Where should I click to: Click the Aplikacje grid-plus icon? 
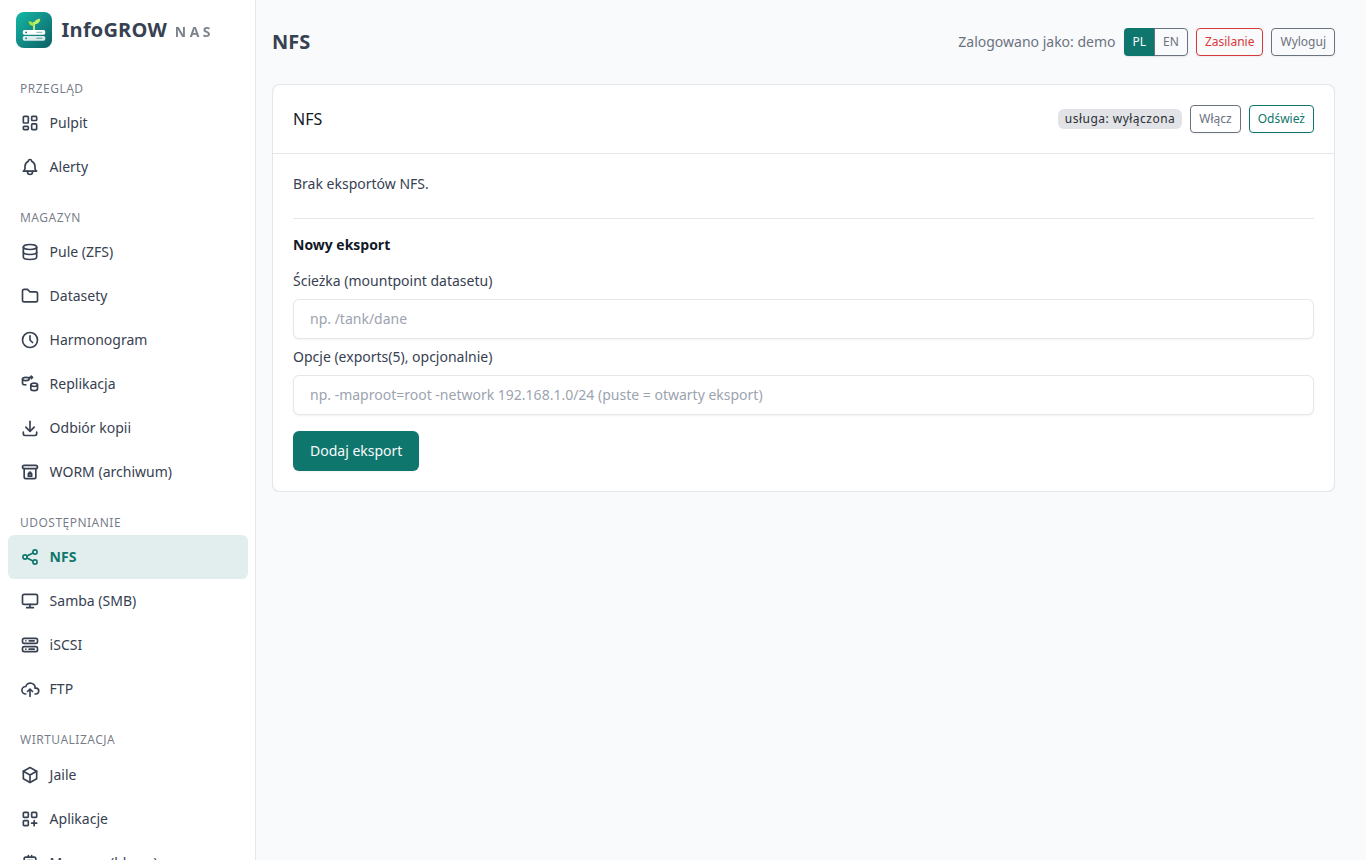click(30, 819)
